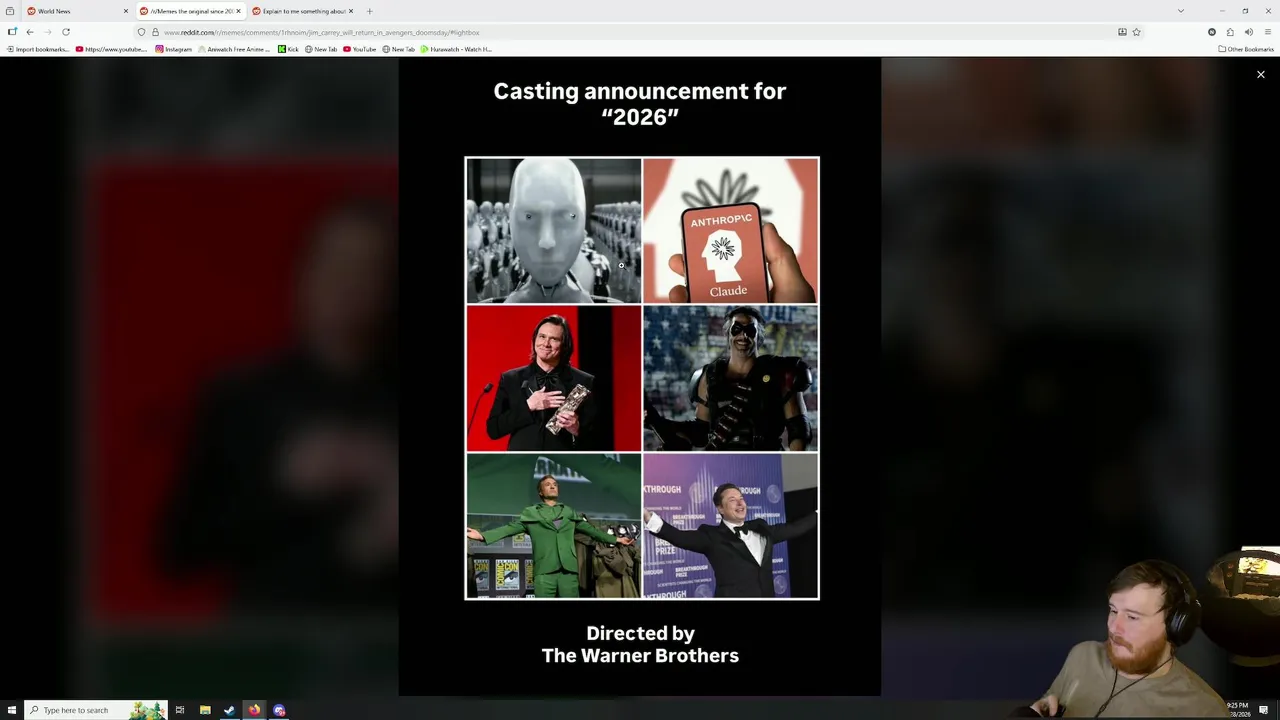Screen dimensions: 1280x720
Task: Open the Aniwatch Free Anime bookmark
Action: [x=234, y=49]
